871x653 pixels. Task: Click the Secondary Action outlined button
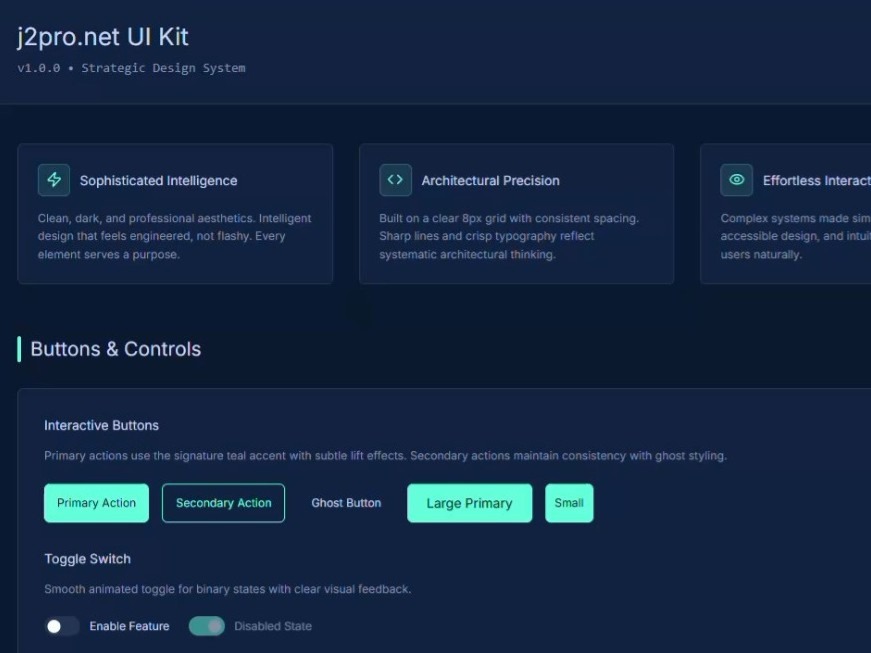[223, 503]
